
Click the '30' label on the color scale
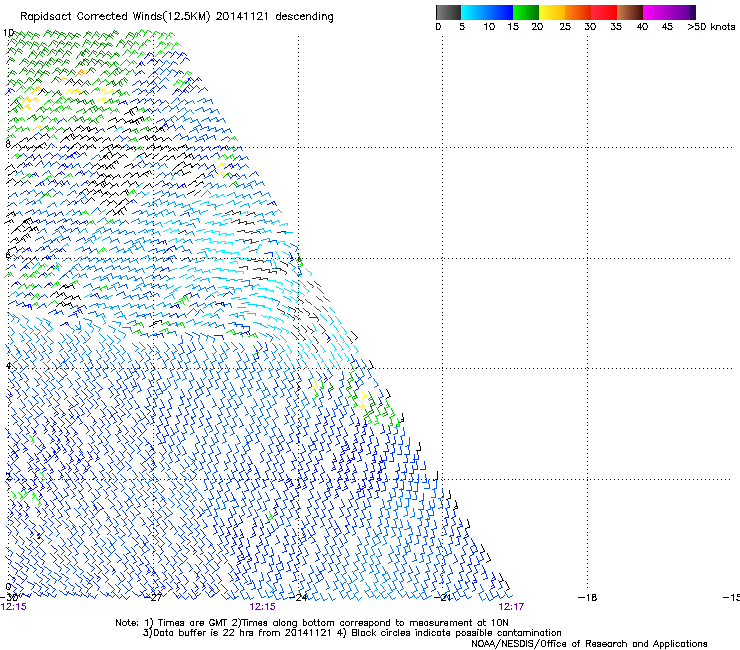coord(590,27)
